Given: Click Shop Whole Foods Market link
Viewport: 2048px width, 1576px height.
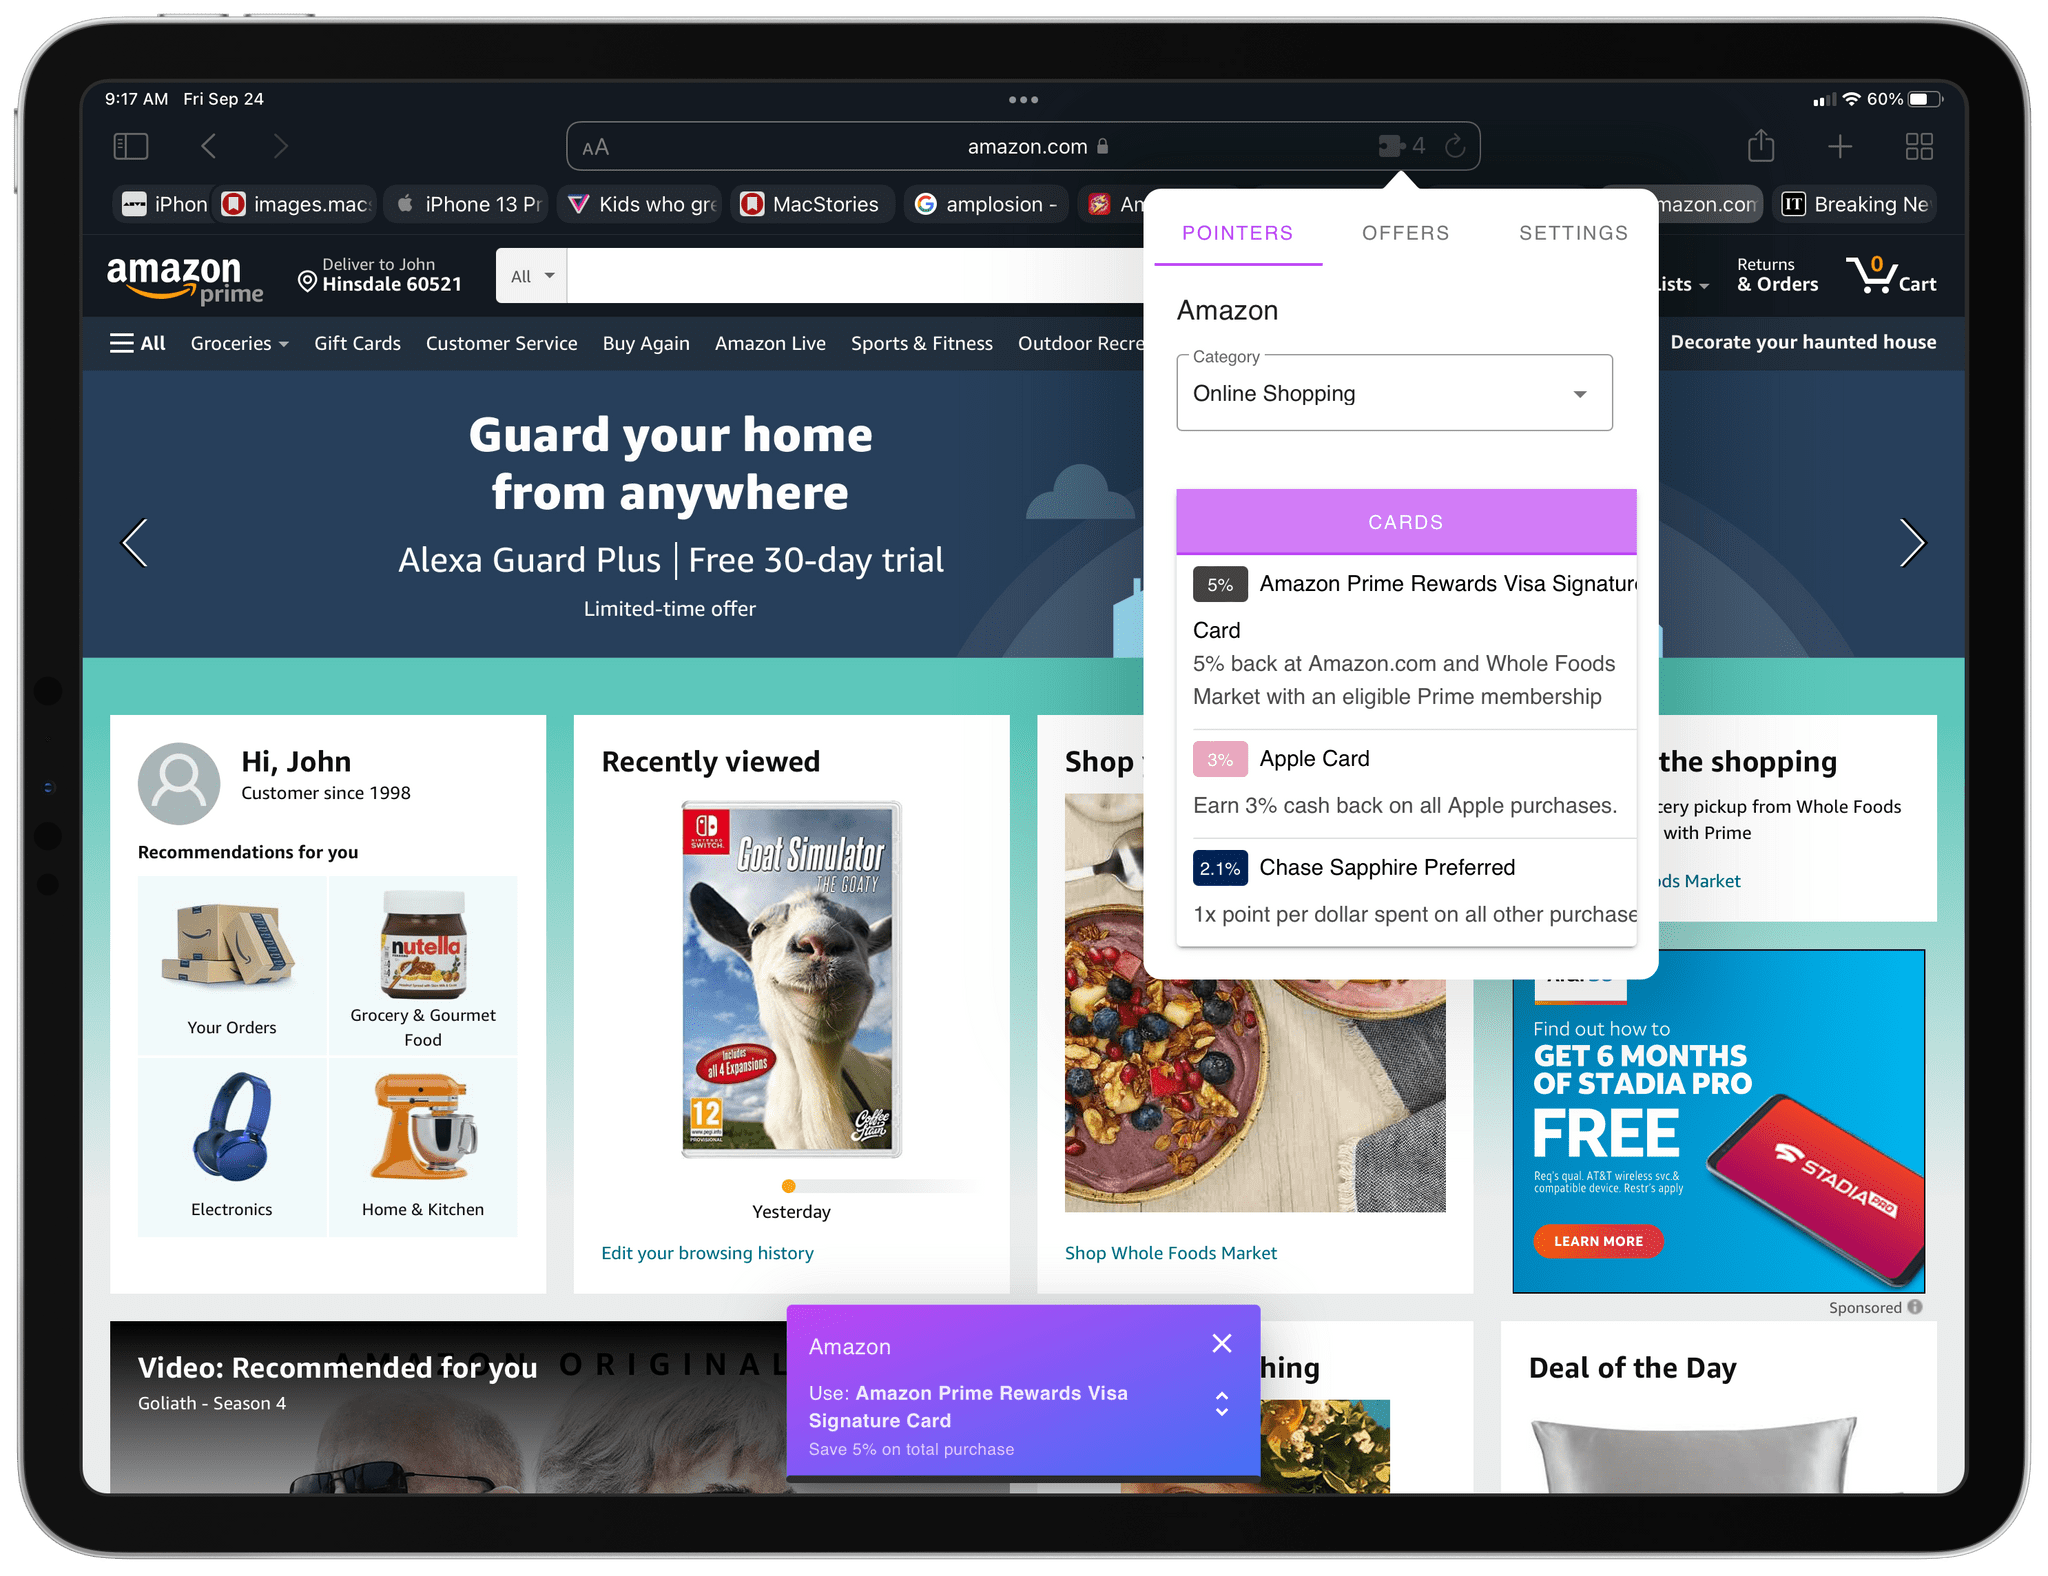Looking at the screenshot, I should click(x=1171, y=1252).
